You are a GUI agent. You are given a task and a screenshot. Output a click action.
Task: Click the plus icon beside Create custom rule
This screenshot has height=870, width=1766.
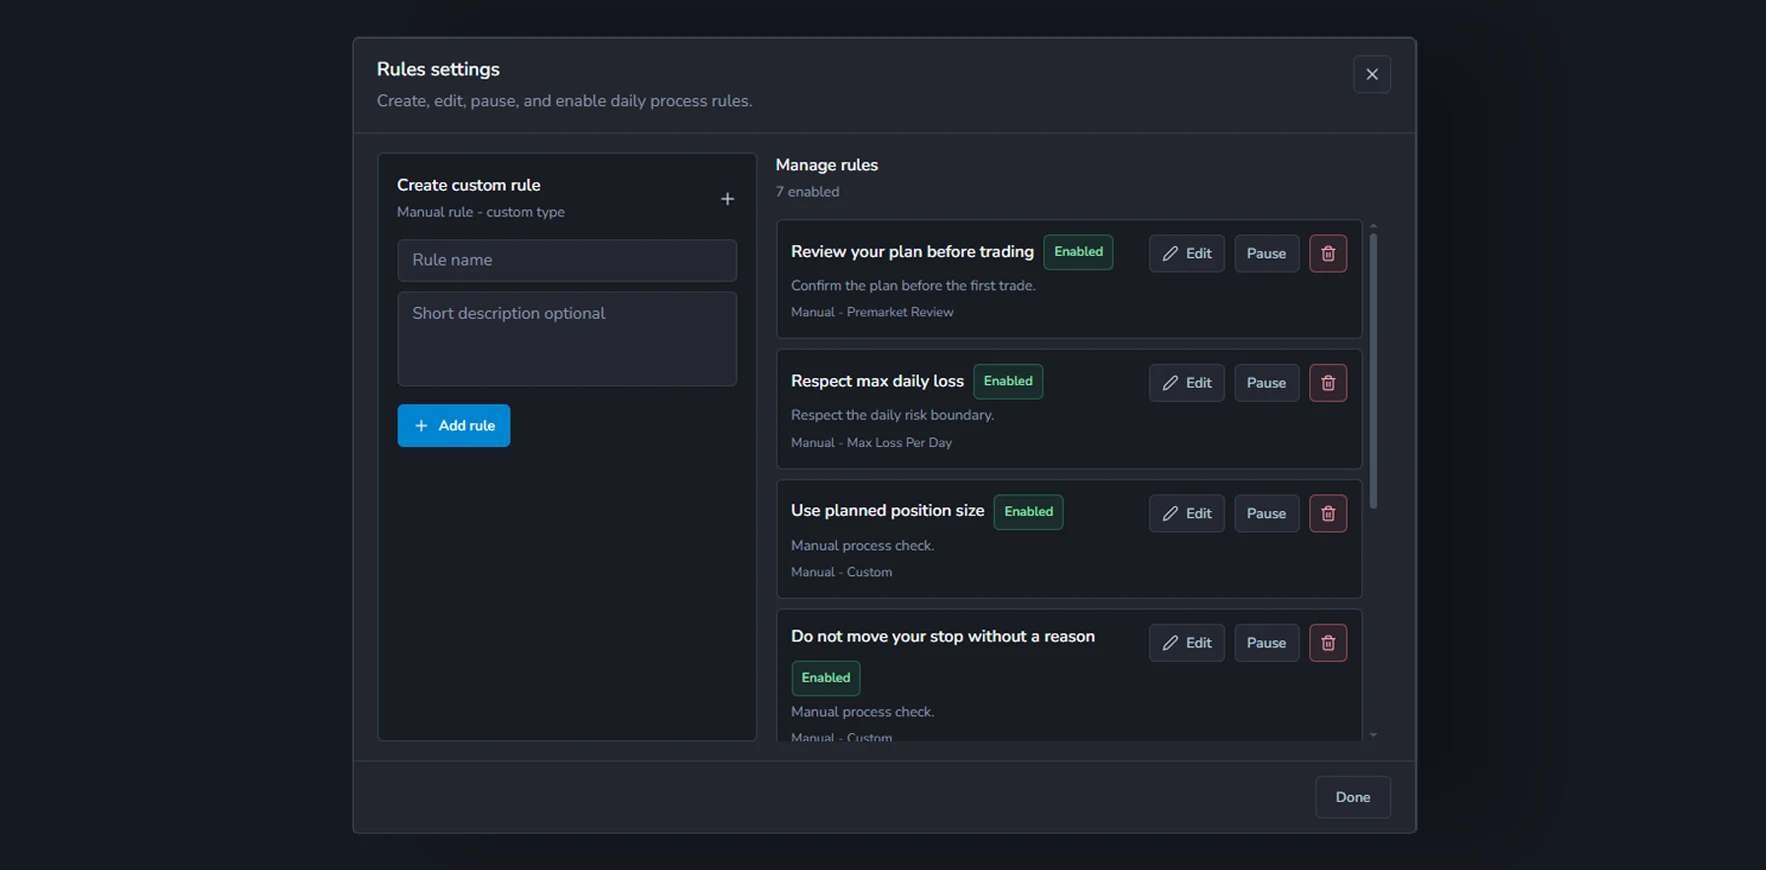[727, 199]
